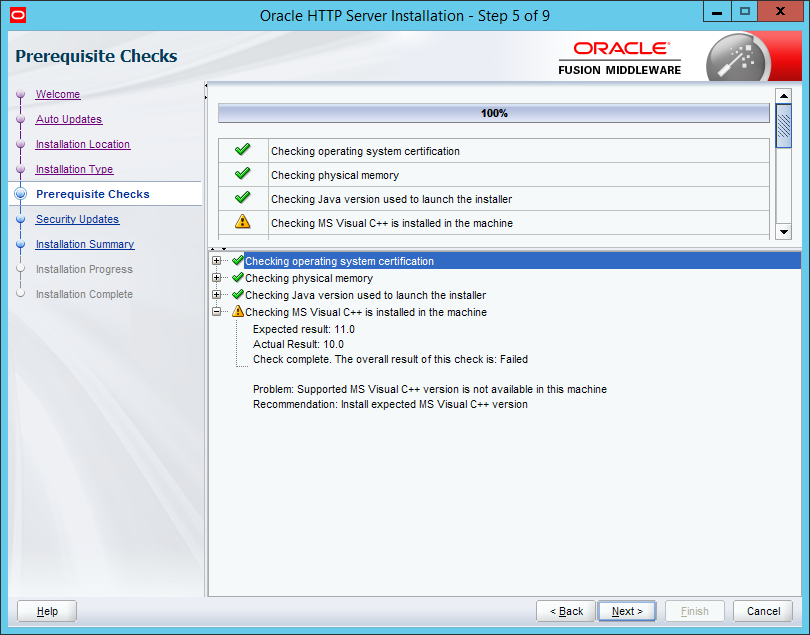The image size is (810, 635).
Task: Click the Oracle icon in title bar
Action: [15, 15]
